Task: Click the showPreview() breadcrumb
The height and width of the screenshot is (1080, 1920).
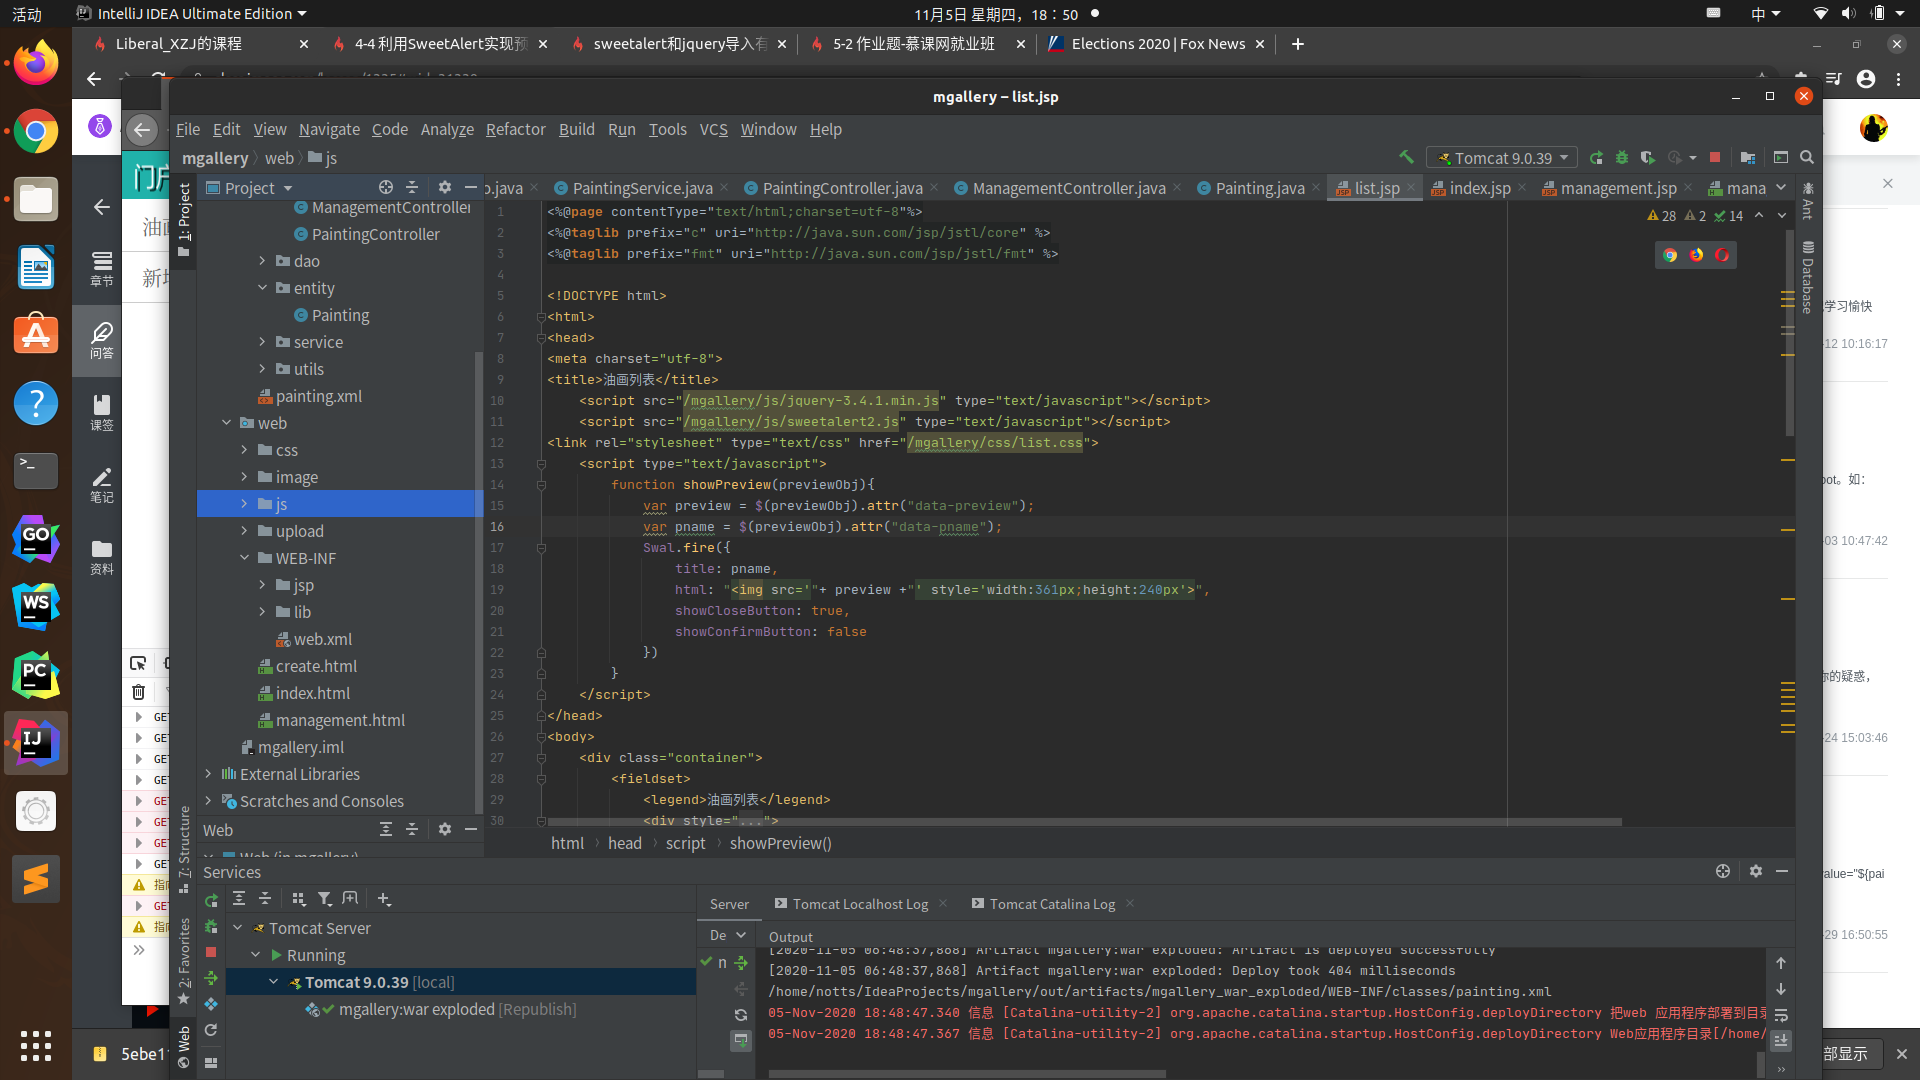Action: 780,843
